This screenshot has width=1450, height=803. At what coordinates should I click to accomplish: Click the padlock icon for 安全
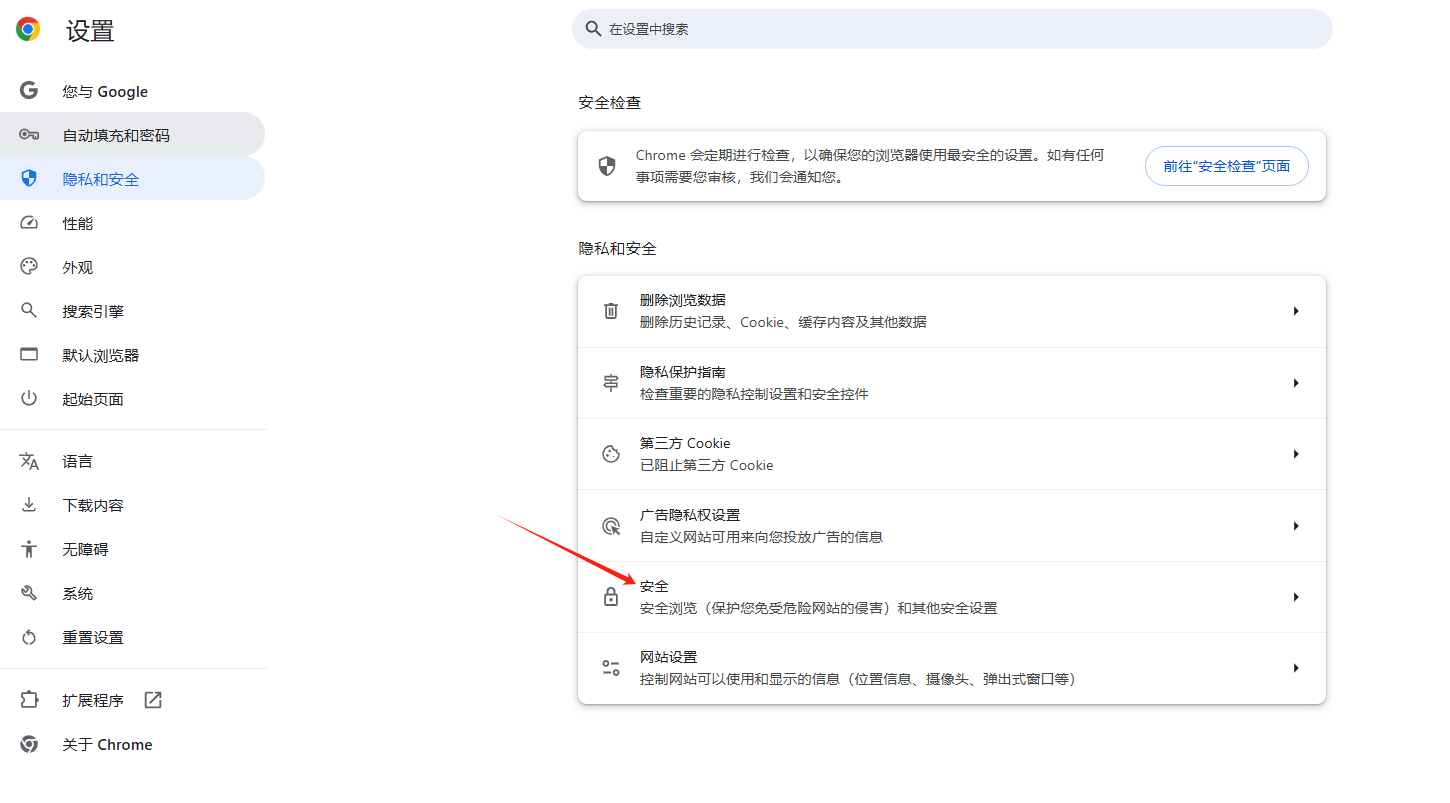tap(611, 597)
